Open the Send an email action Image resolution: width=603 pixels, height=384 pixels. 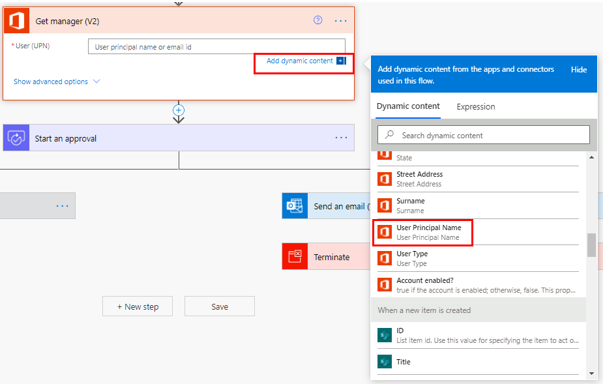point(326,206)
